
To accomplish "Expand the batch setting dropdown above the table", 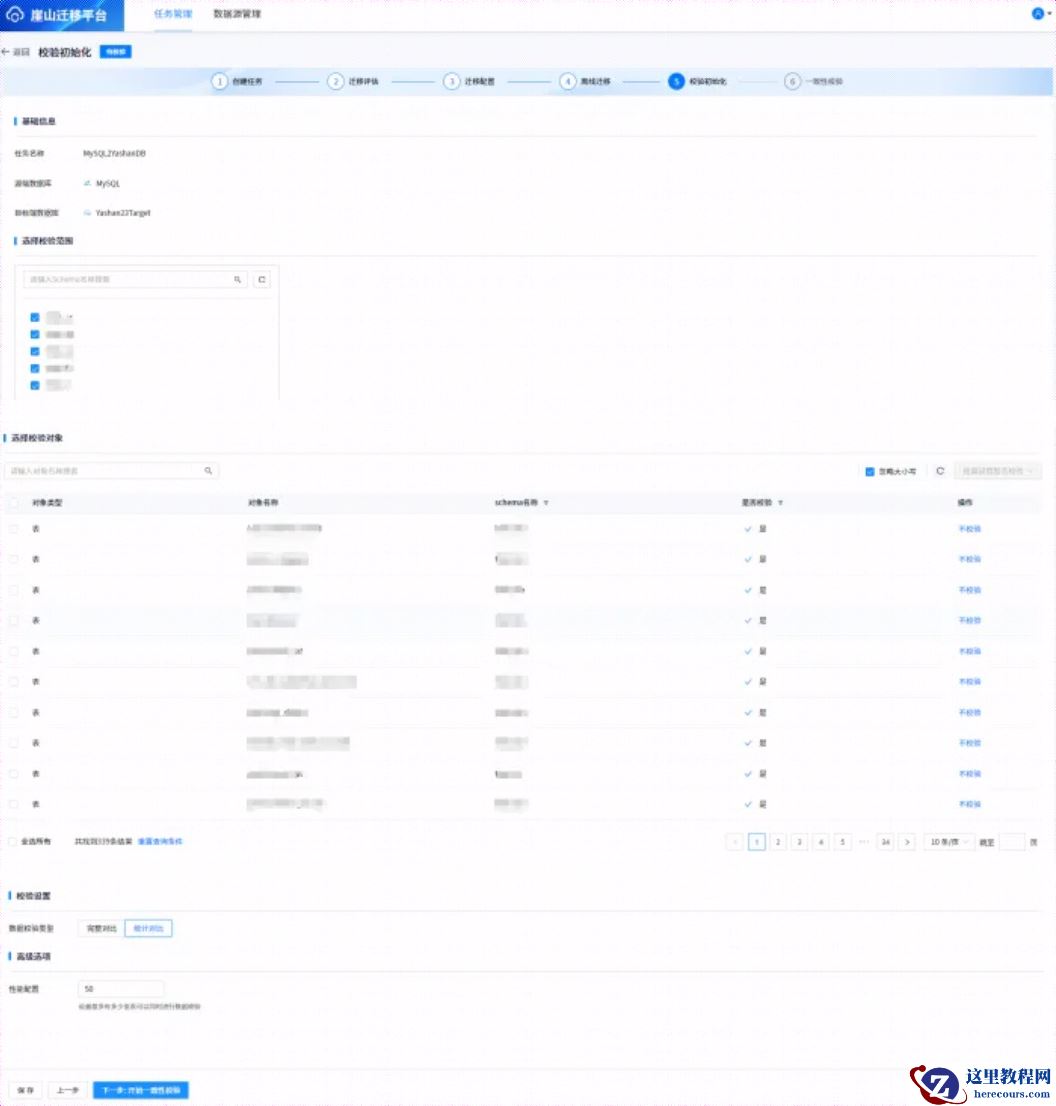I will pyautogui.click(x=998, y=471).
